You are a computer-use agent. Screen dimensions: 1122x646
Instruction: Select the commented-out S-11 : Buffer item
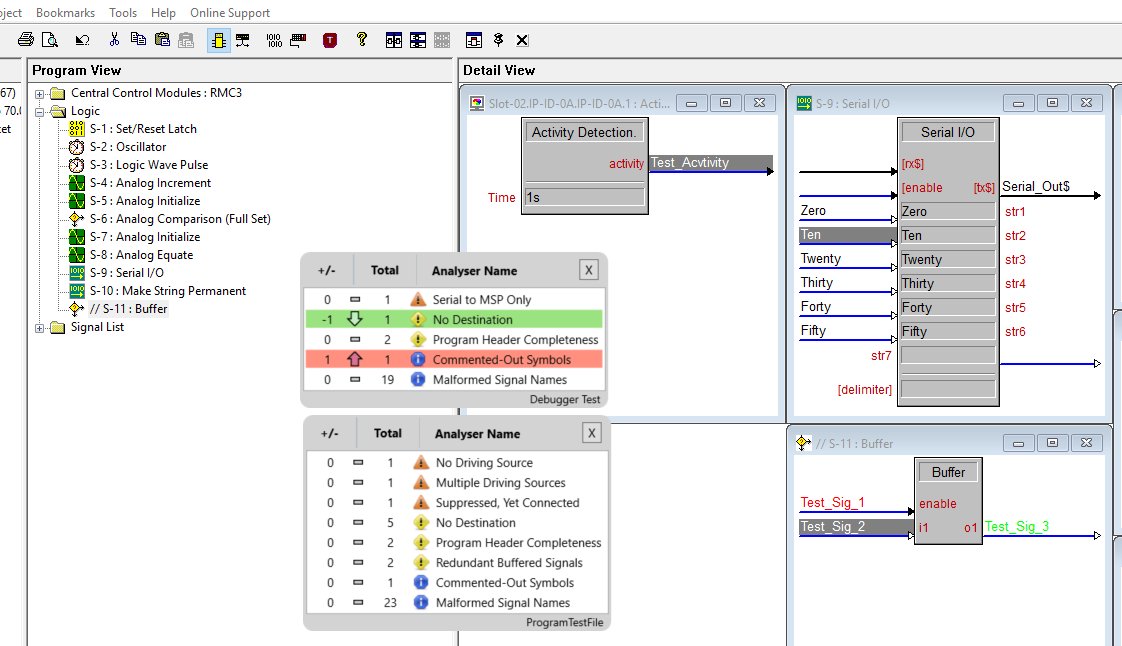coord(129,309)
